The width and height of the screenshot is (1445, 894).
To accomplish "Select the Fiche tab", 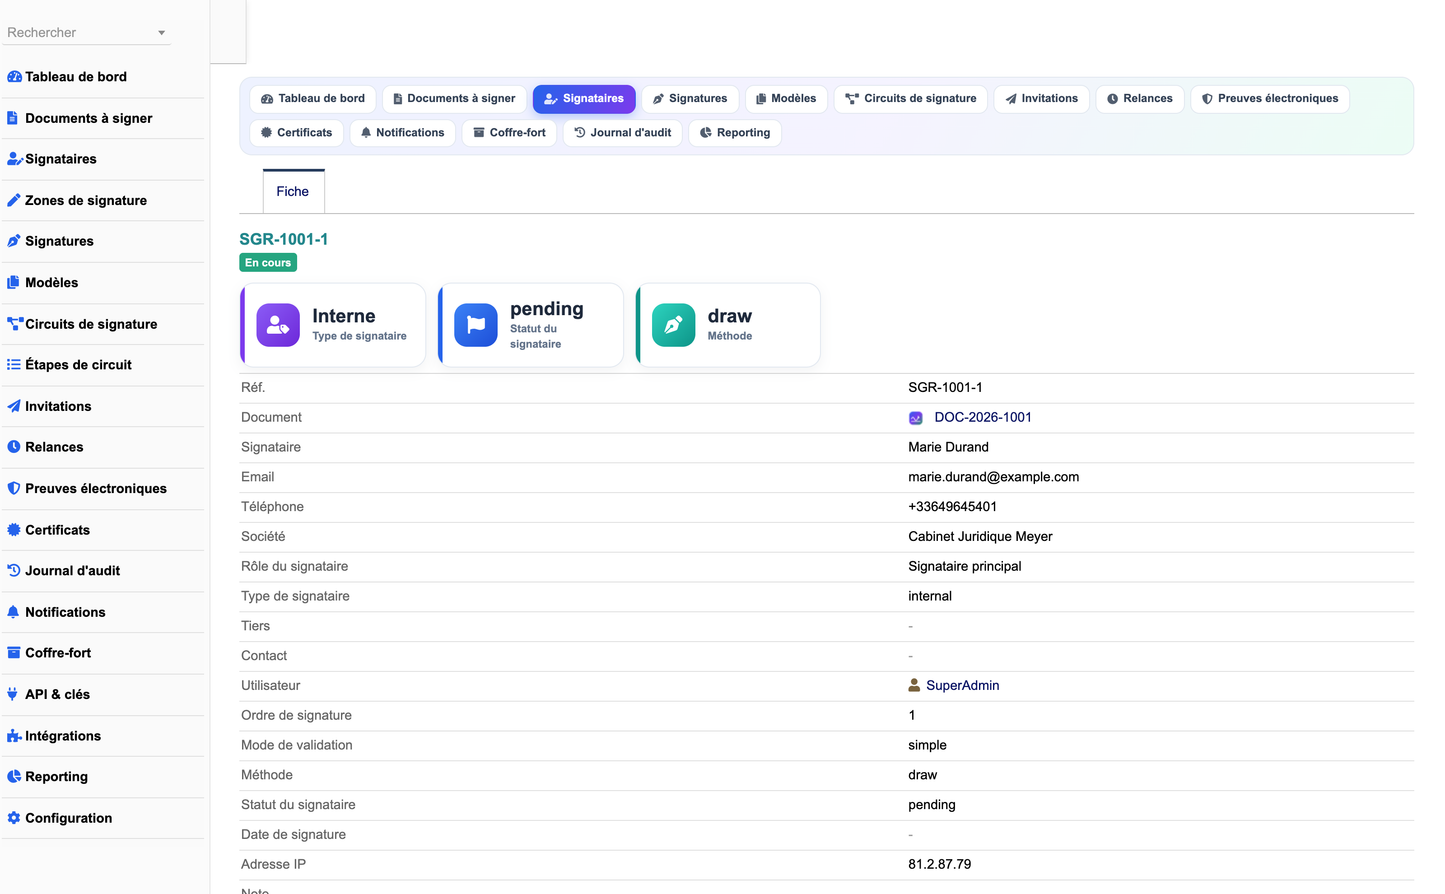I will (293, 191).
